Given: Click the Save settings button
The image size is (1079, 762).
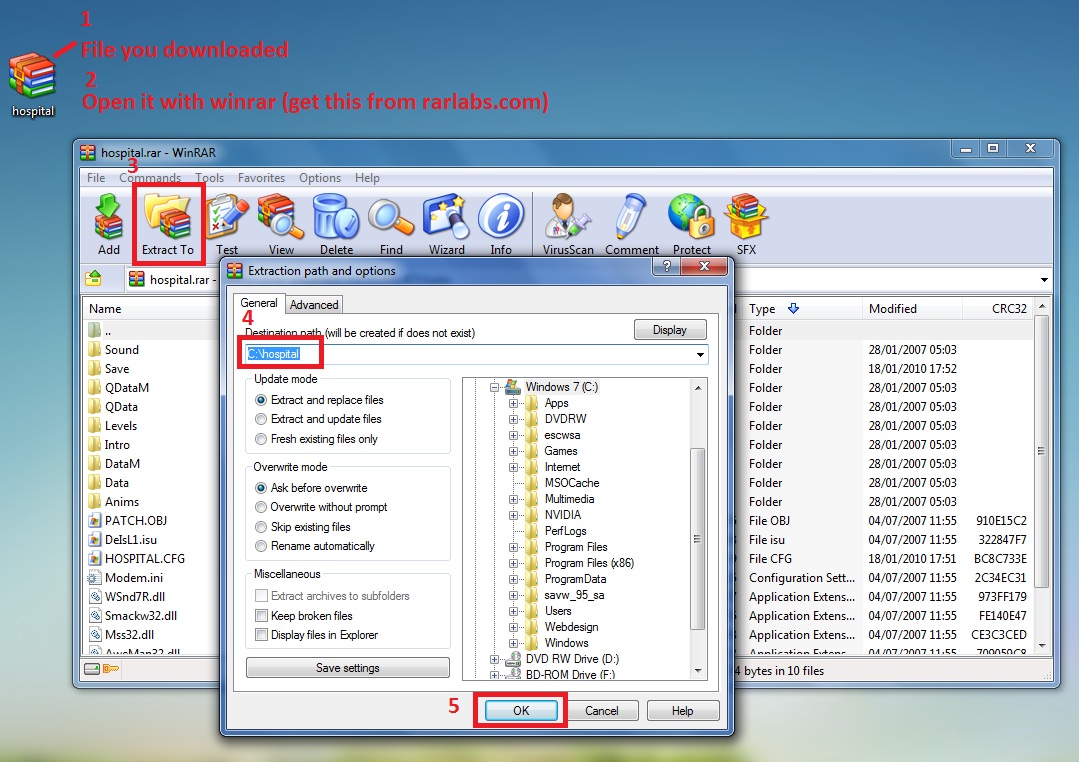Looking at the screenshot, I should point(348,668).
